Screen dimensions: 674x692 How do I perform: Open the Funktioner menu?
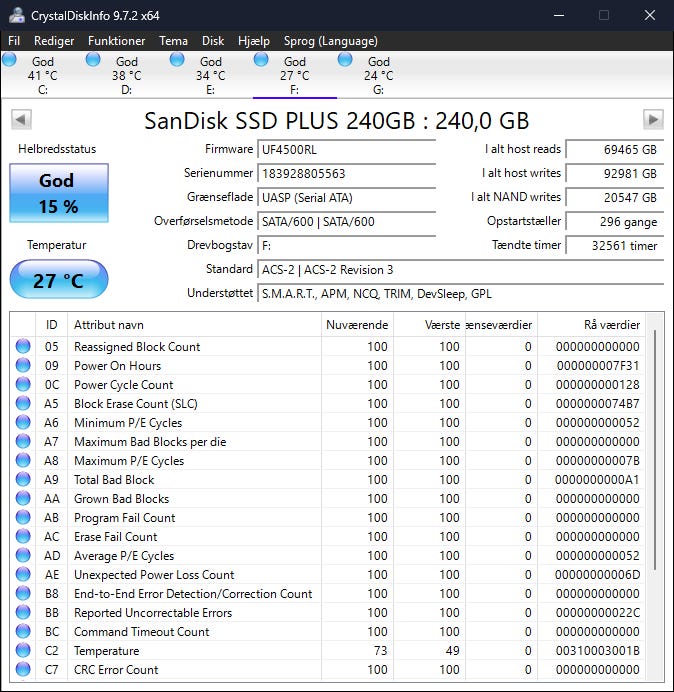click(x=116, y=41)
